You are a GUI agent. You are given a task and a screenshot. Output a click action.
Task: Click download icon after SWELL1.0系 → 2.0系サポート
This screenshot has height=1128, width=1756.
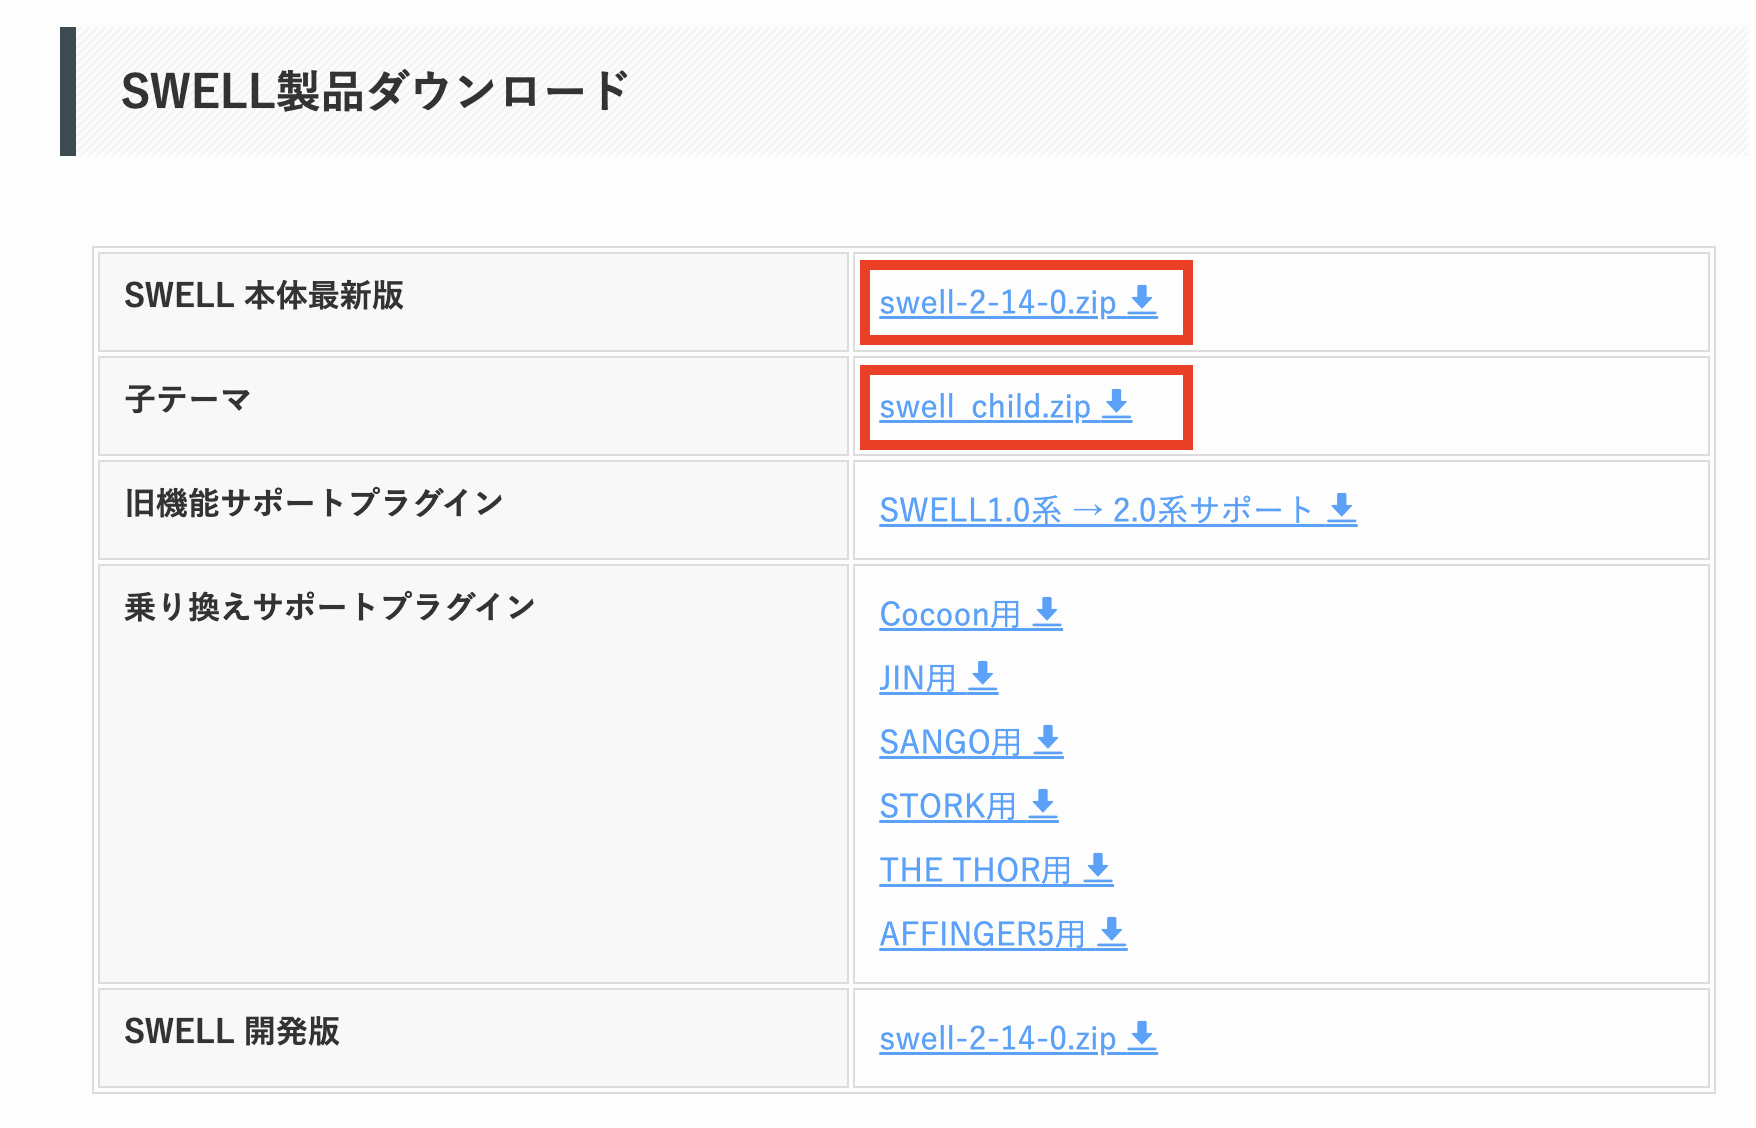click(x=1342, y=508)
